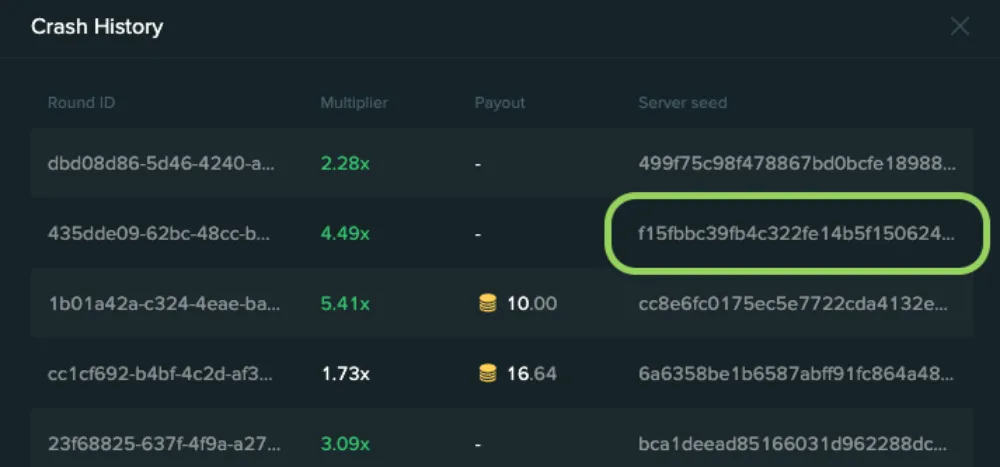Open round ID 435dde09-62bc-48cc
1000x467 pixels.
[x=159, y=234]
